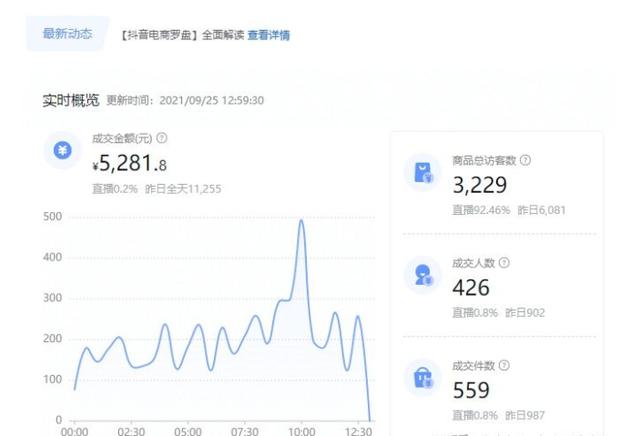Viewport: 640px width, 436px height.
Task: Open help icon next to 成交人数
Action: [504, 263]
